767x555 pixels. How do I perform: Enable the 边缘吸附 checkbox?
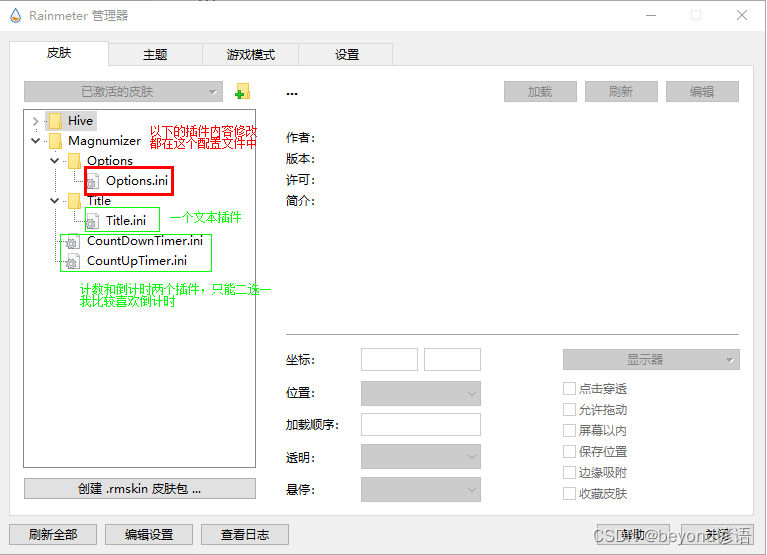[569, 473]
